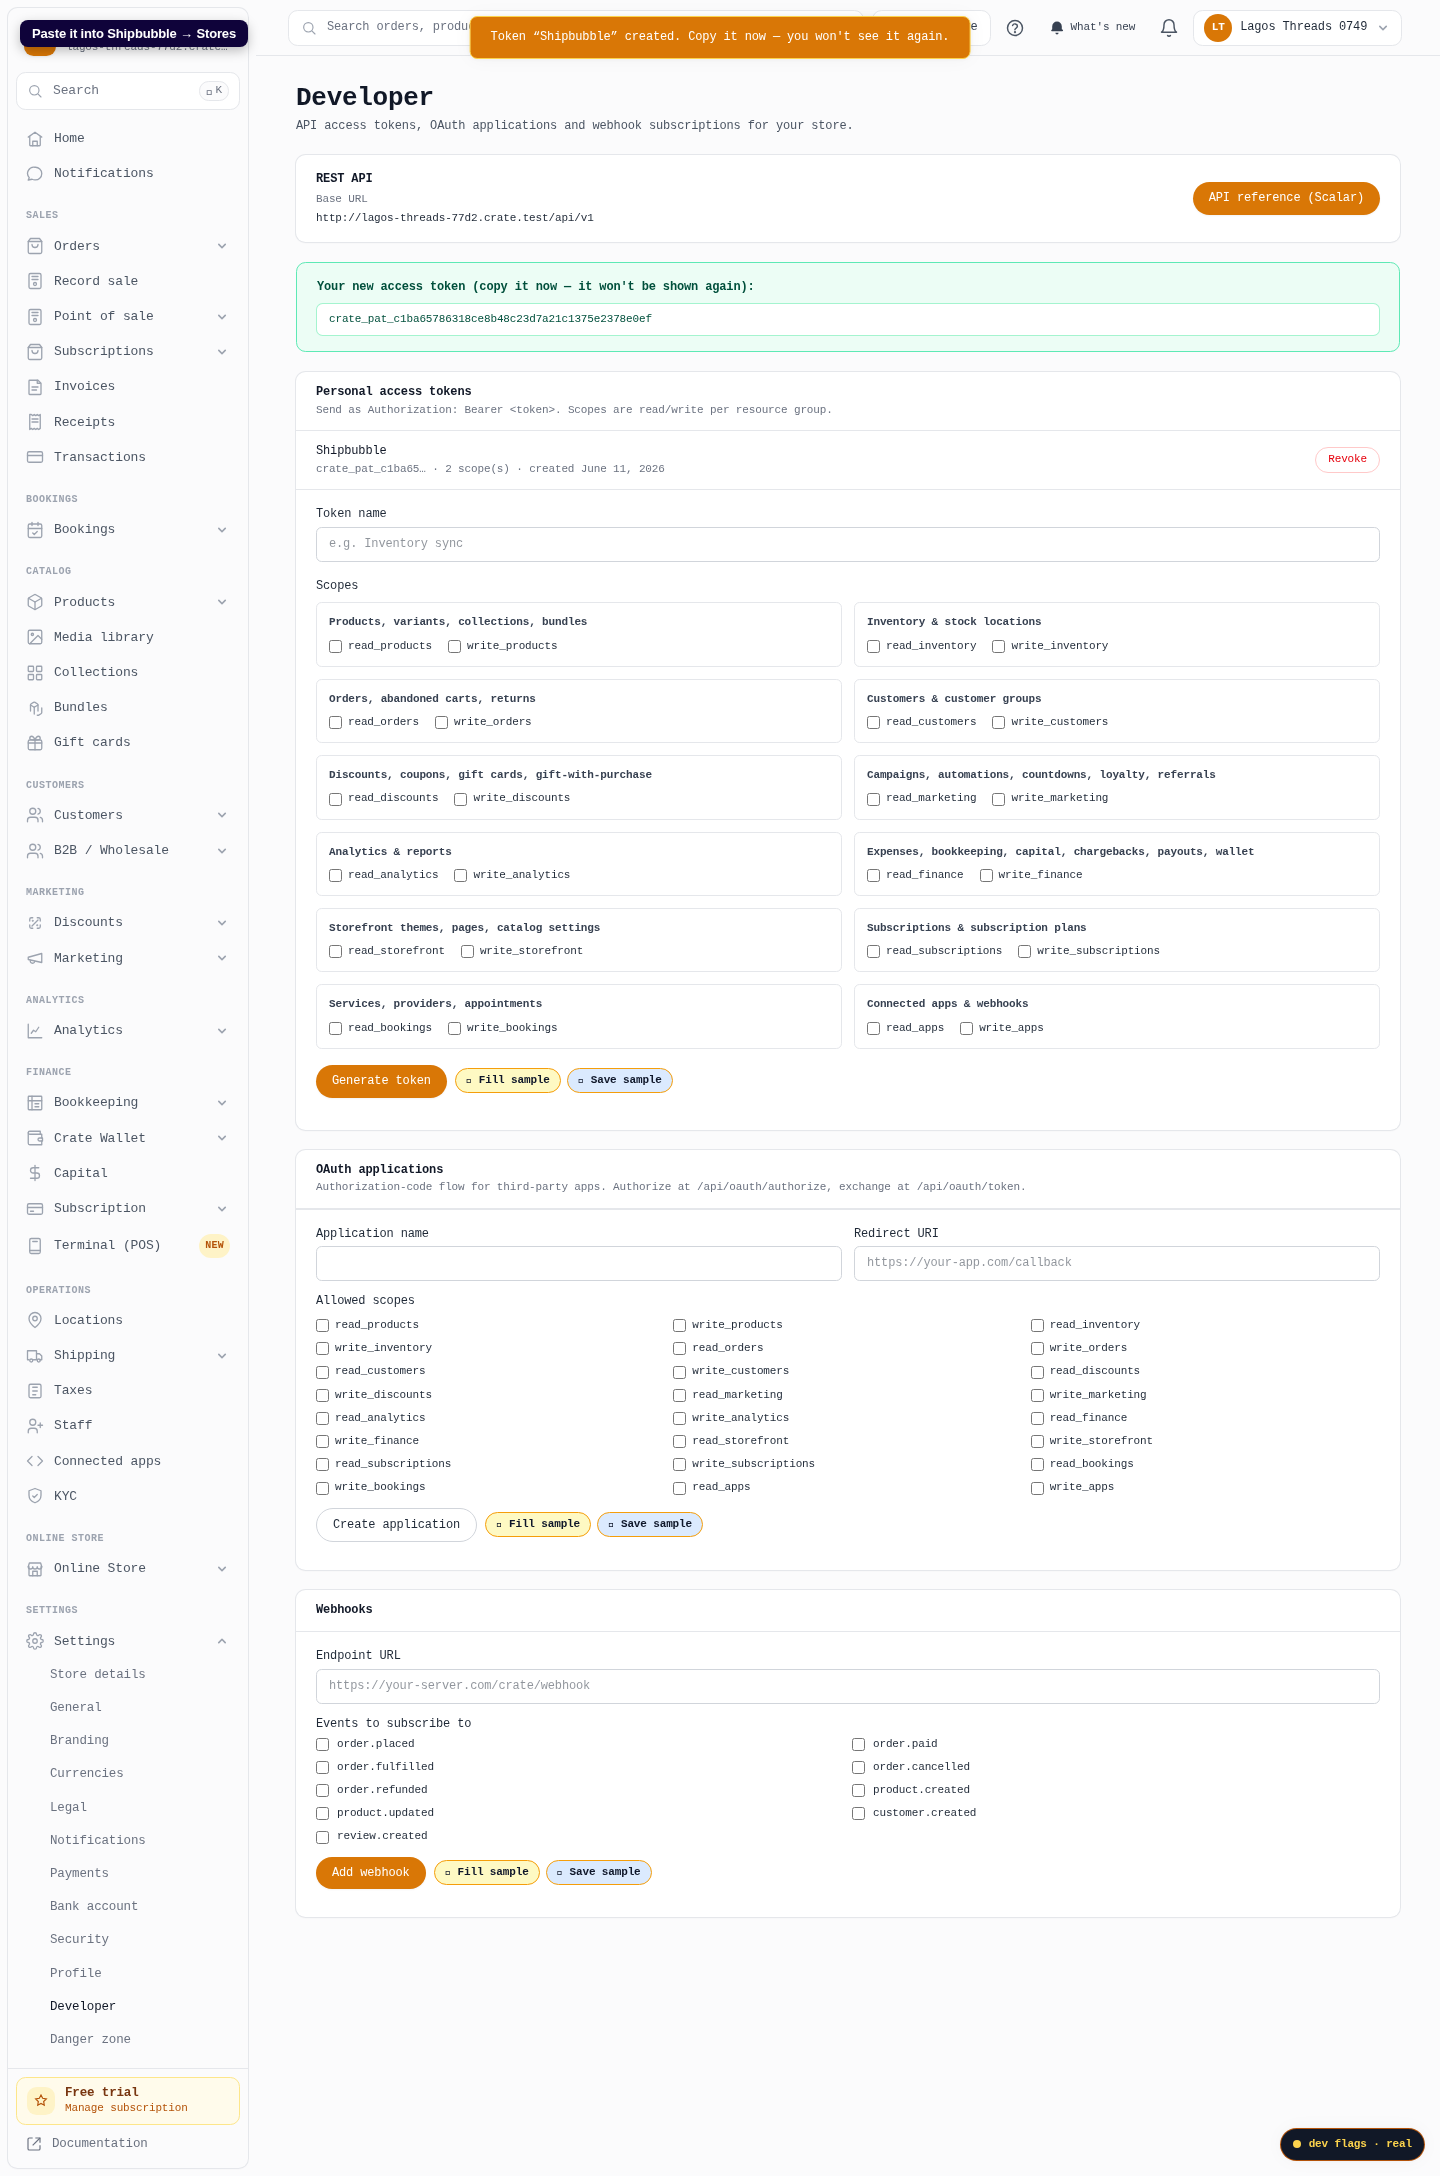1440x2176 pixels.
Task: Click the notification bell icon in header
Action: 1169,28
